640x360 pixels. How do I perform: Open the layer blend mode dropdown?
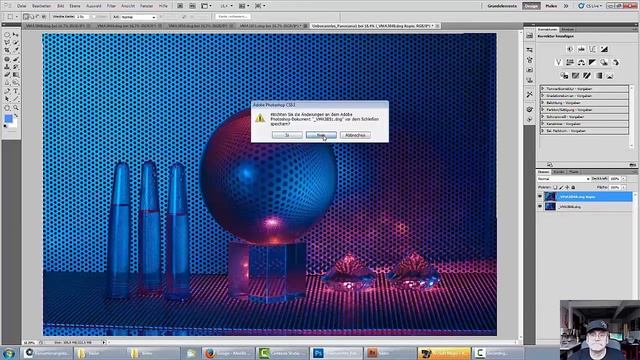point(563,179)
